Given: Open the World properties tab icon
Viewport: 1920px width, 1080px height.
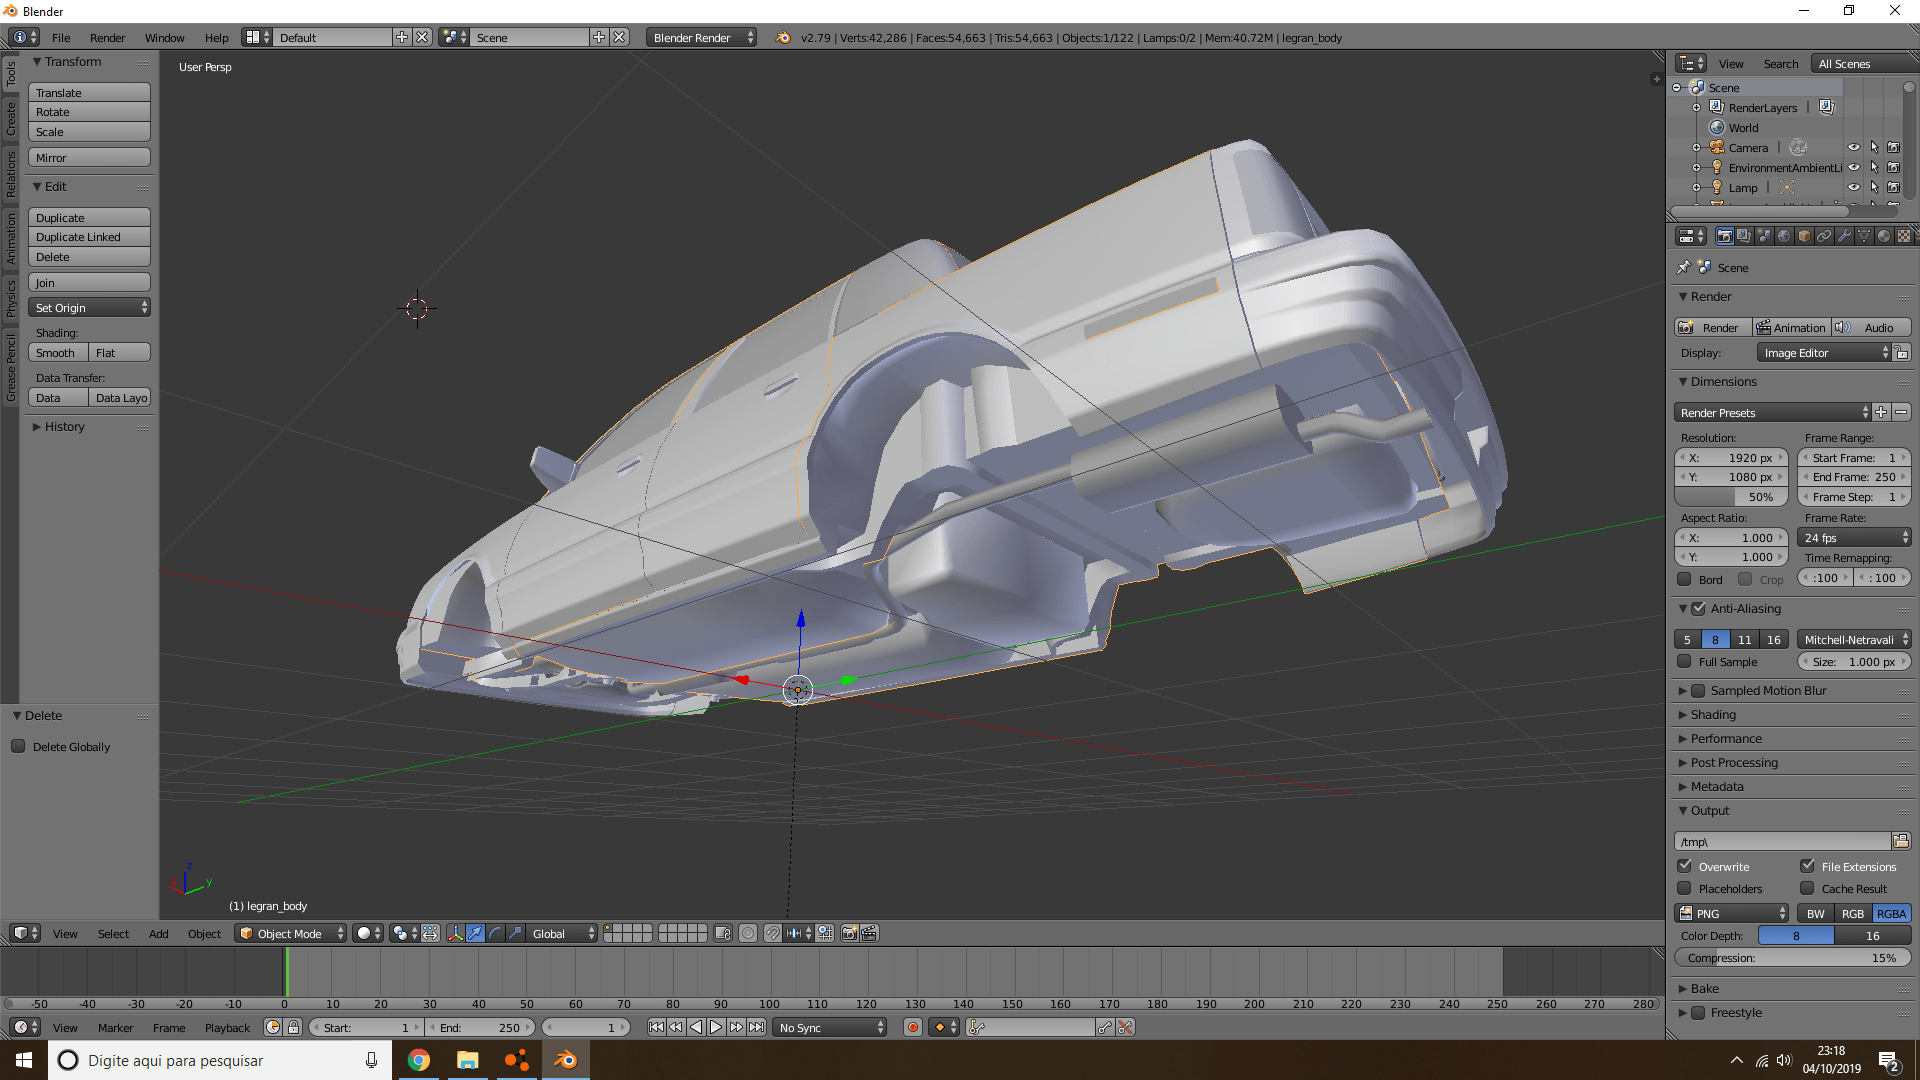Looking at the screenshot, I should tap(1784, 237).
